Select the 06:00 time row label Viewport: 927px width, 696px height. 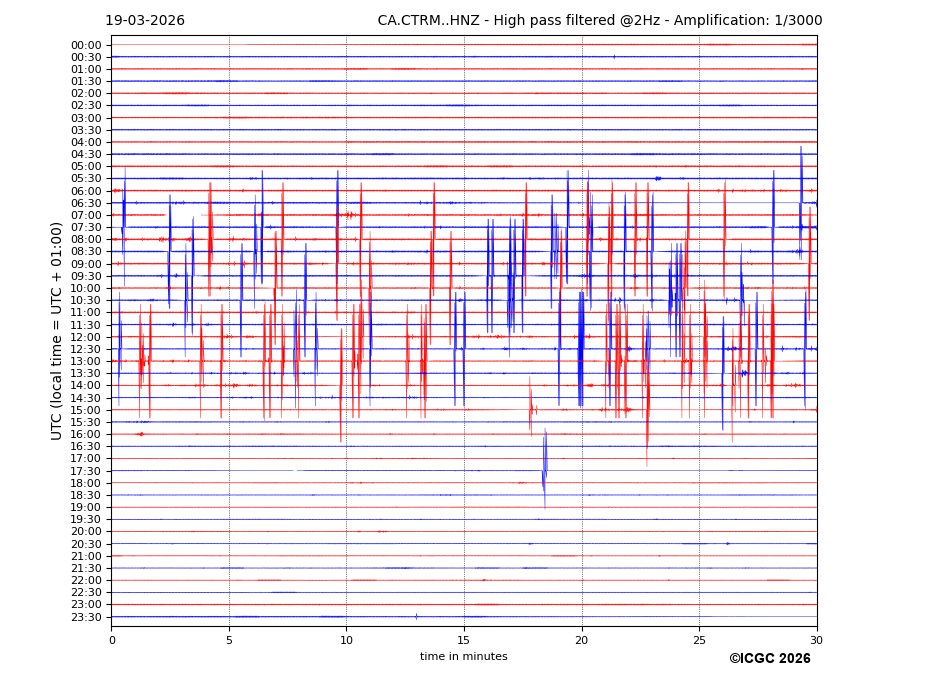coord(85,191)
